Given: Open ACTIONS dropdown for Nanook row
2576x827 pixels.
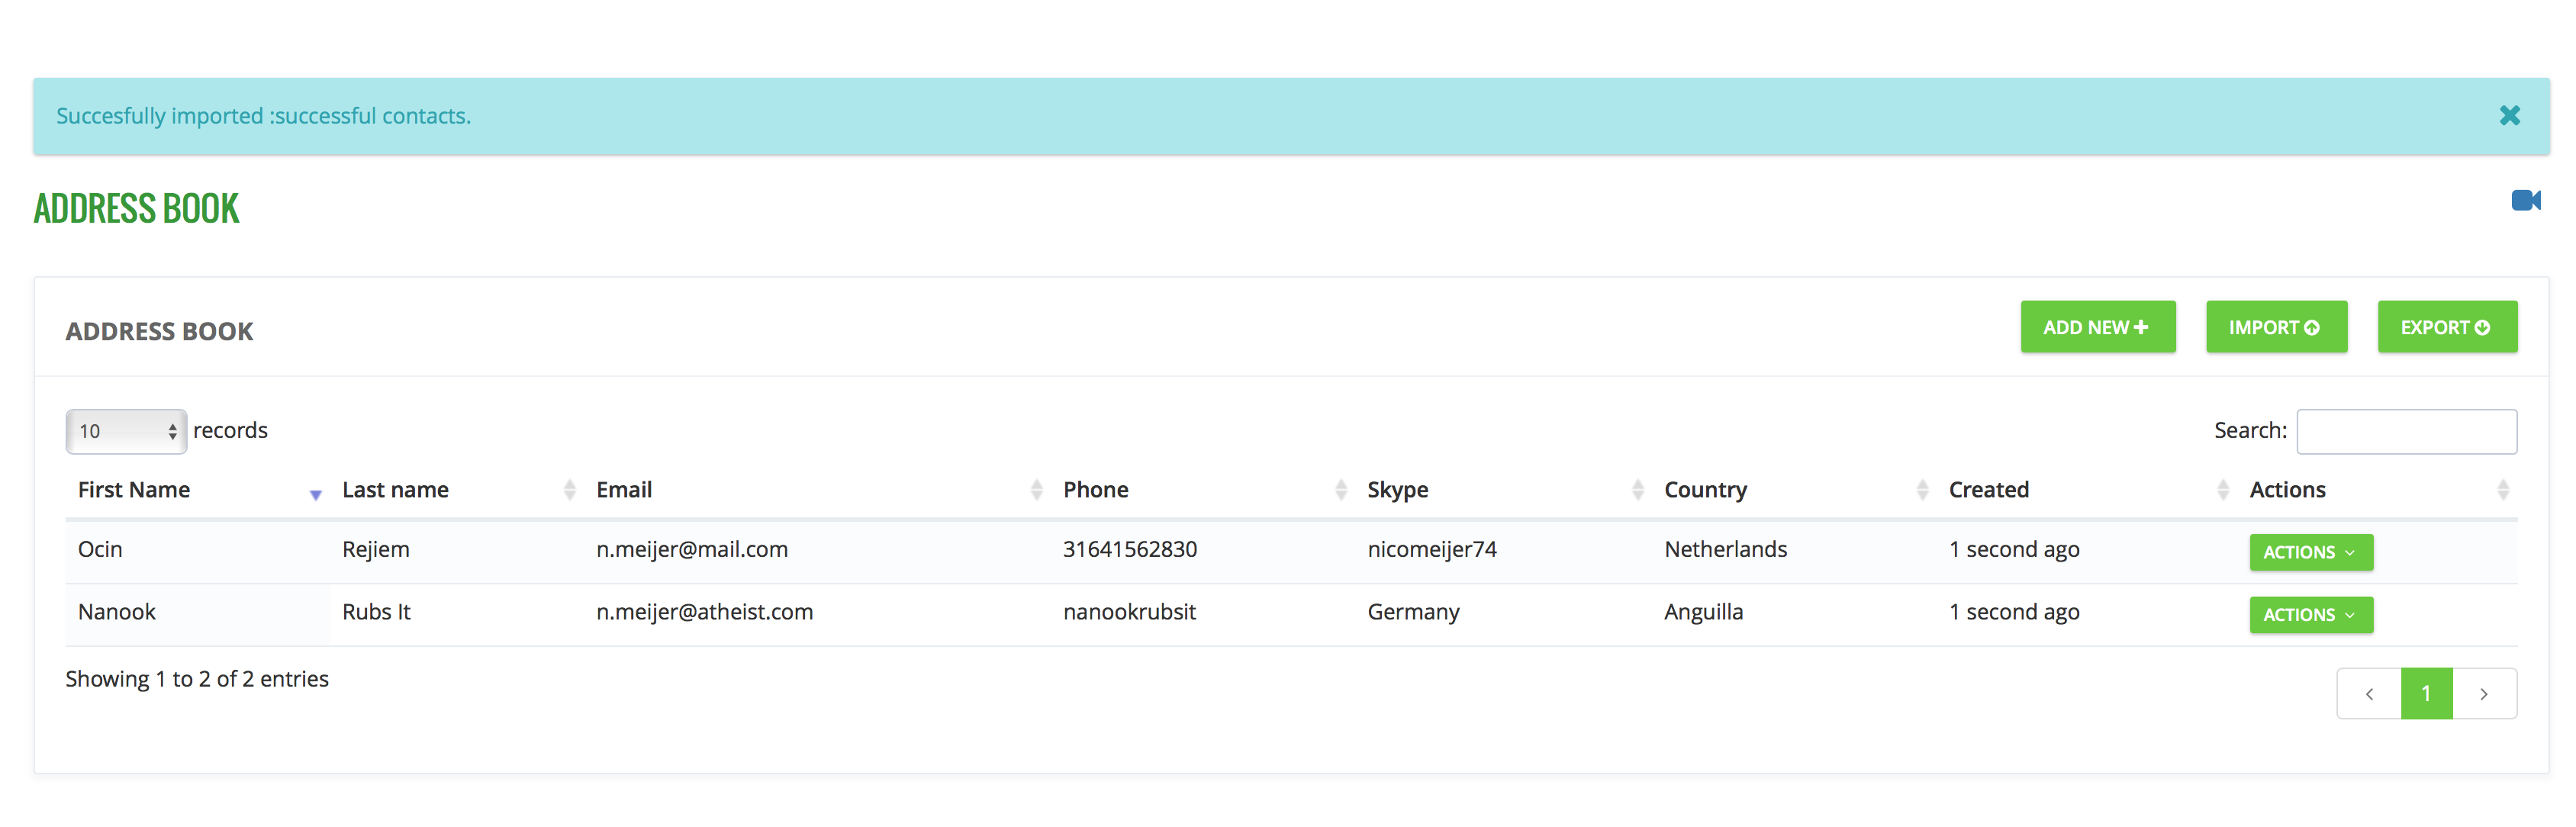Looking at the screenshot, I should pos(2310,615).
